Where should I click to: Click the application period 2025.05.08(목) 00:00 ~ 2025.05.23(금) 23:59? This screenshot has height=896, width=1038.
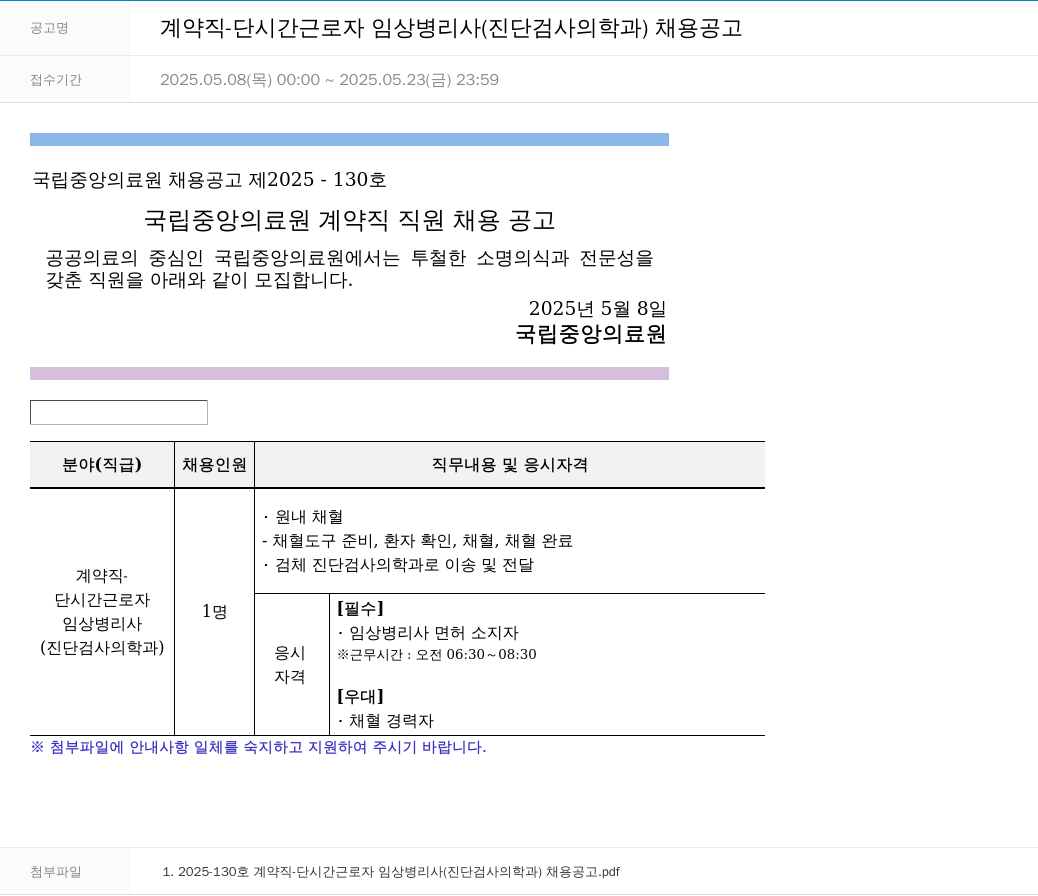pyautogui.click(x=329, y=79)
